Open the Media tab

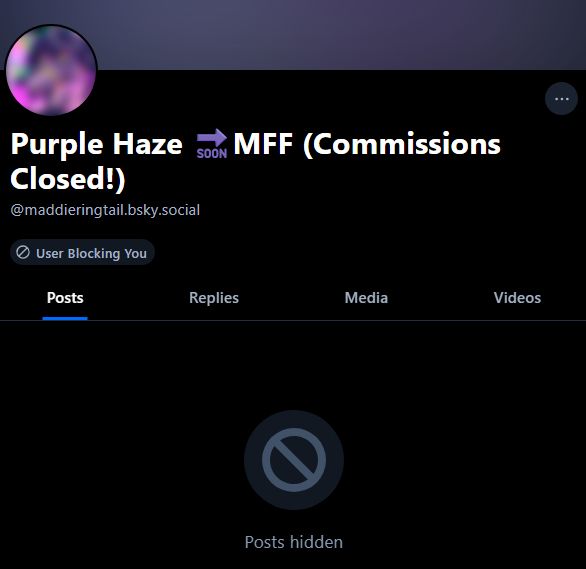coord(366,298)
